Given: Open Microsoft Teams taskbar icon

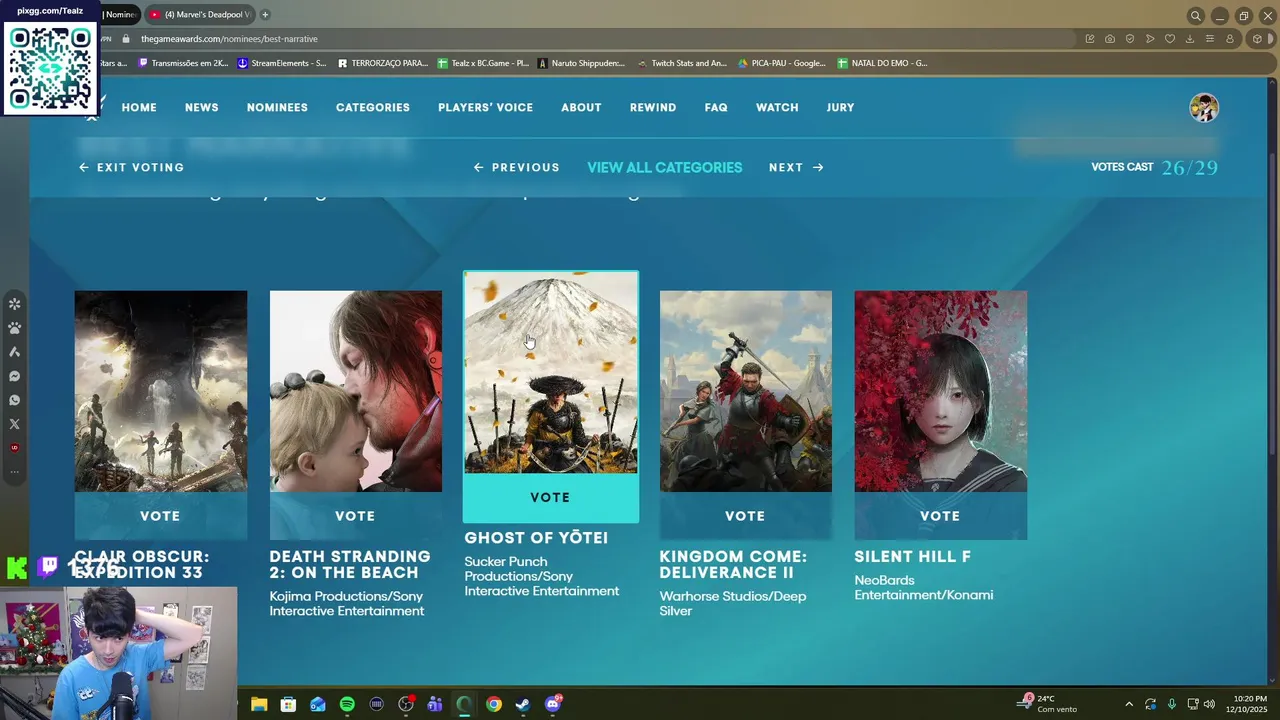Looking at the screenshot, I should tap(435, 704).
